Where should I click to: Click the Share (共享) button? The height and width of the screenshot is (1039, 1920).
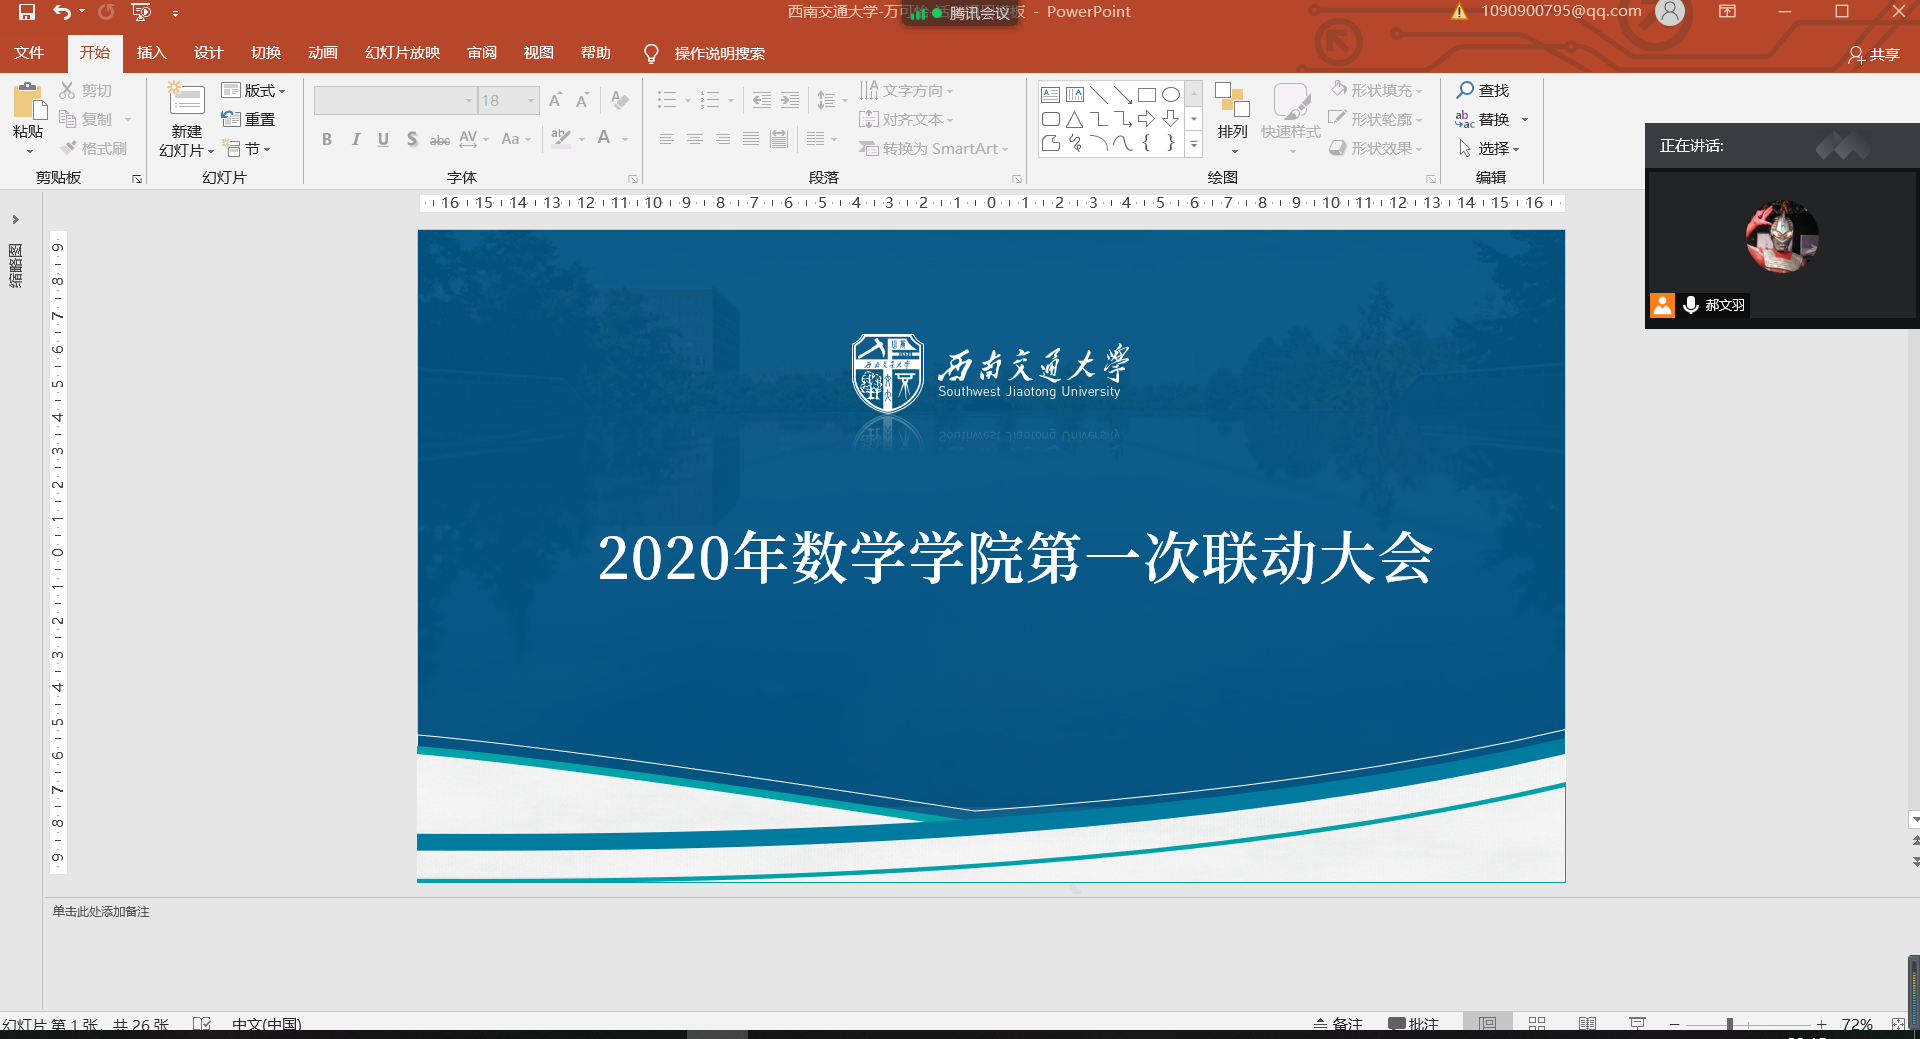tap(1873, 54)
